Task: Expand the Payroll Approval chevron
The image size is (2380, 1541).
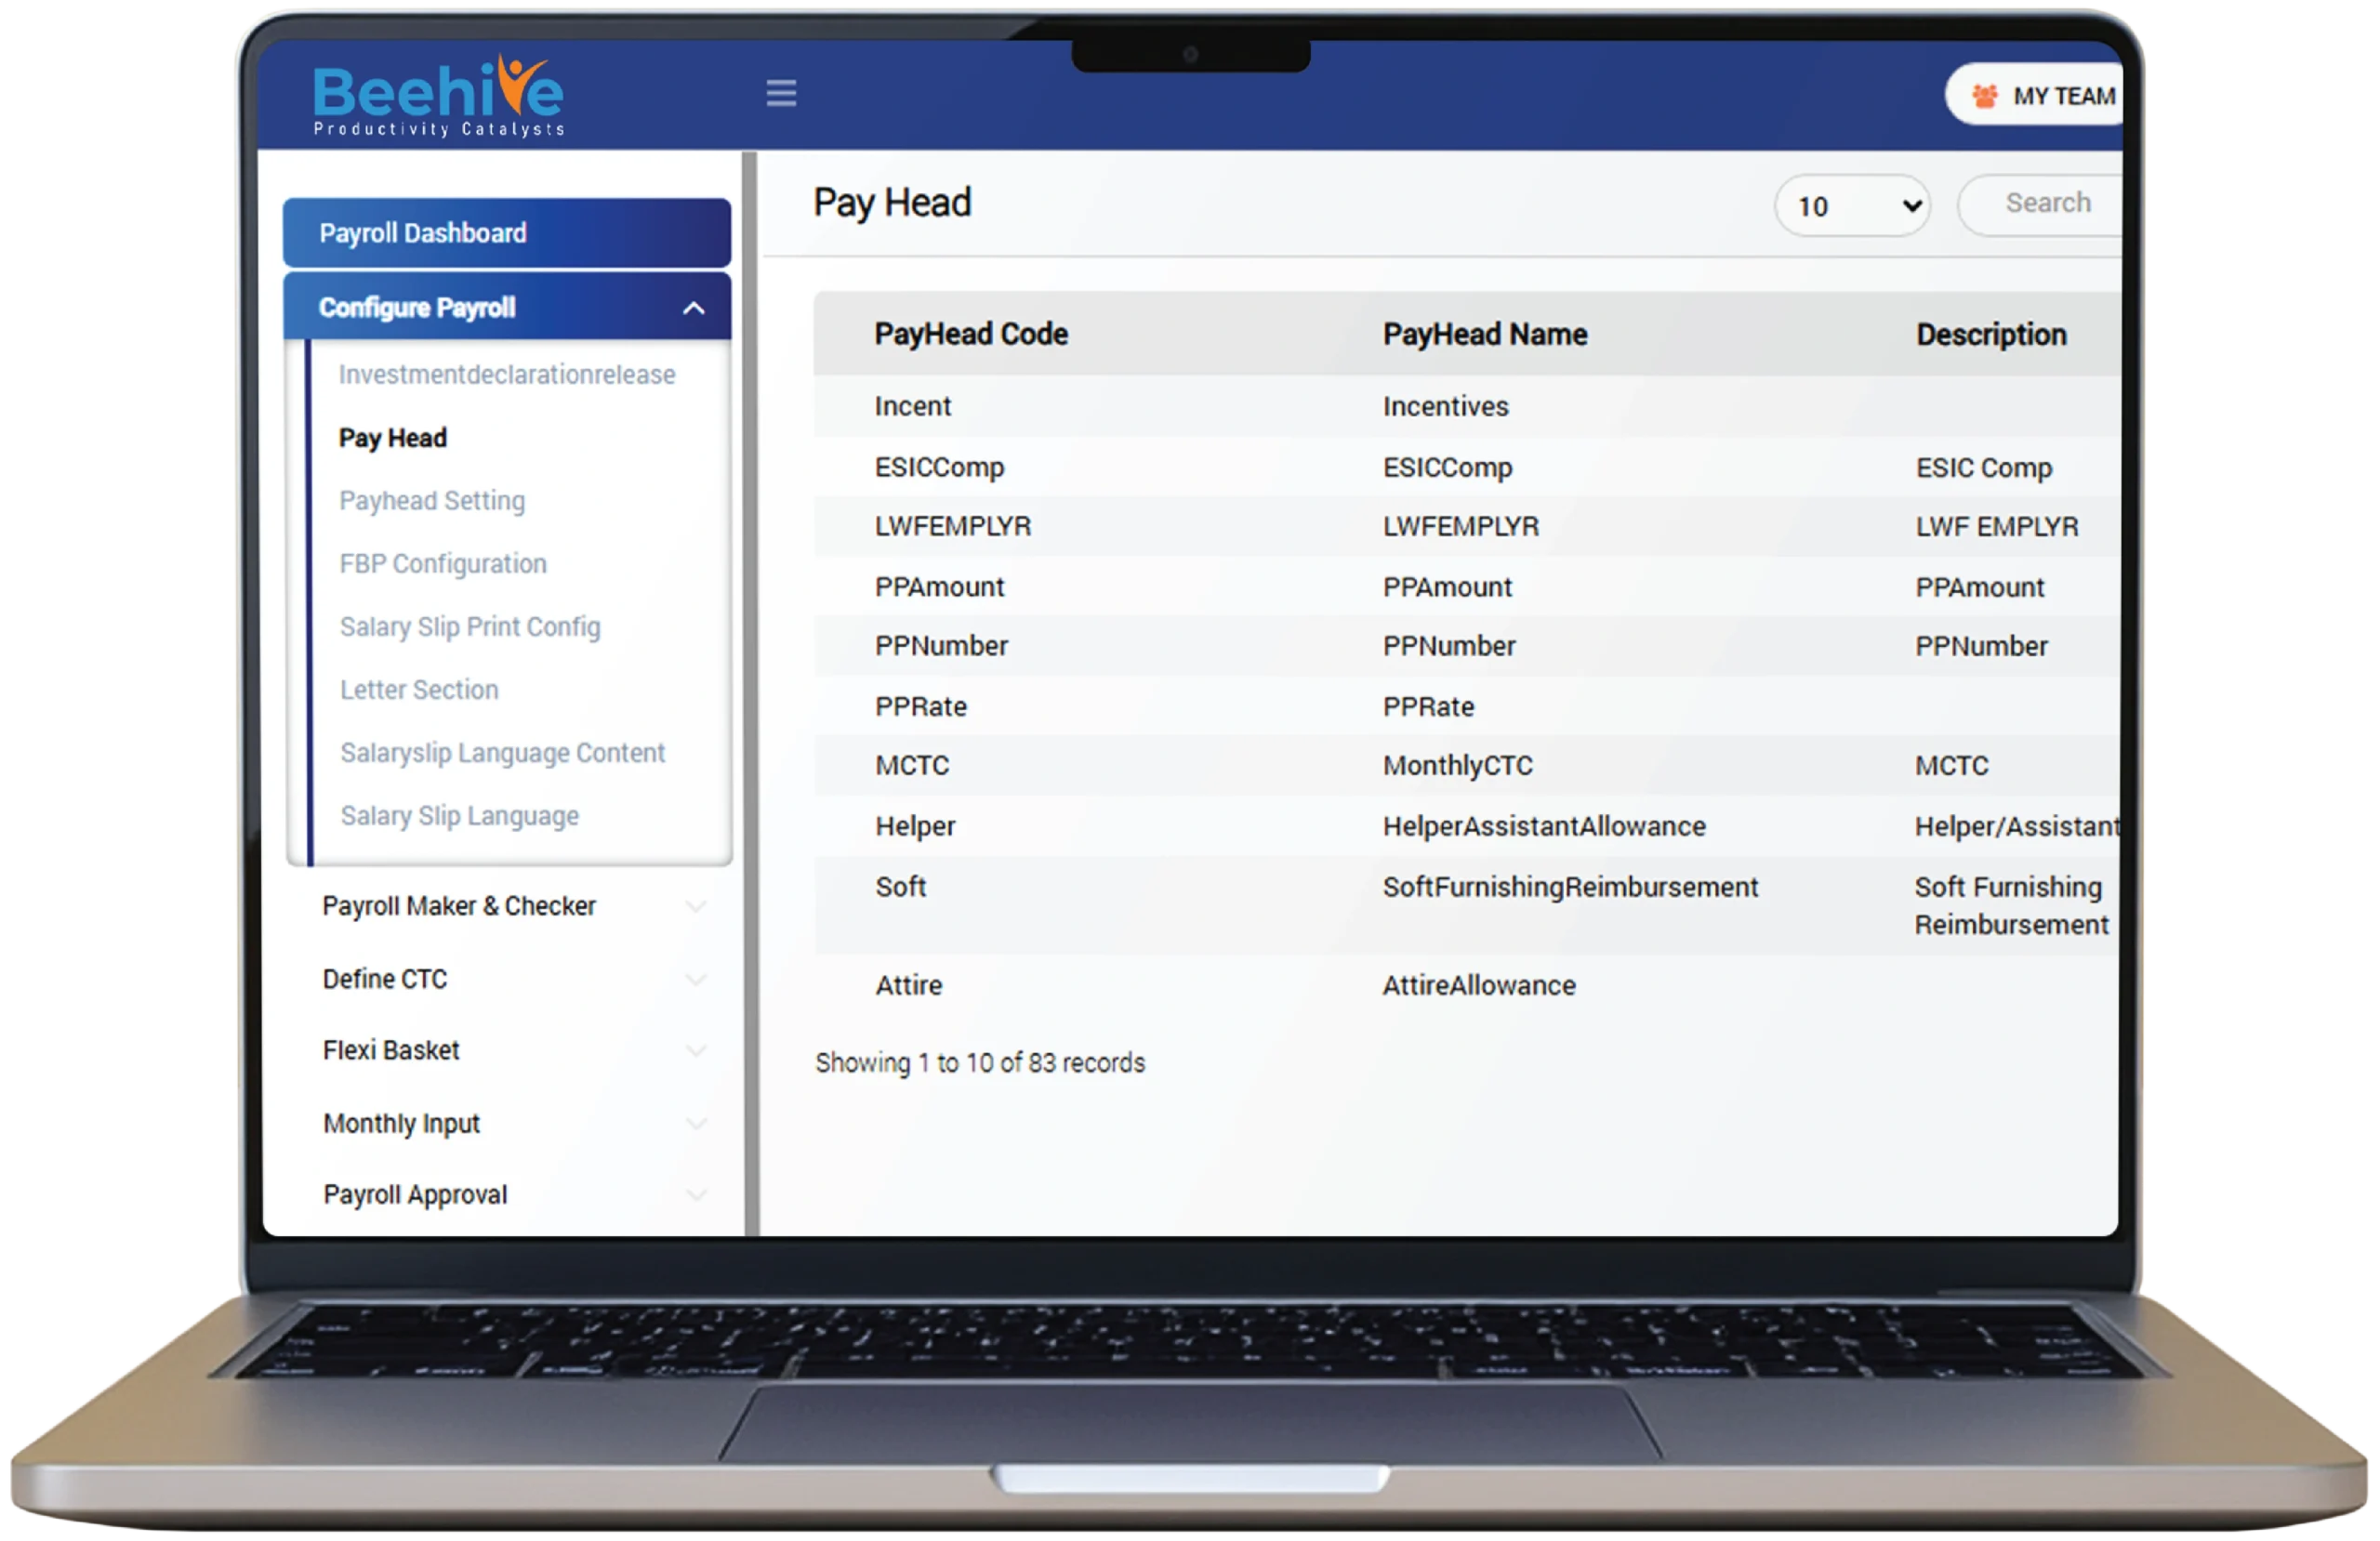Action: [x=696, y=1194]
